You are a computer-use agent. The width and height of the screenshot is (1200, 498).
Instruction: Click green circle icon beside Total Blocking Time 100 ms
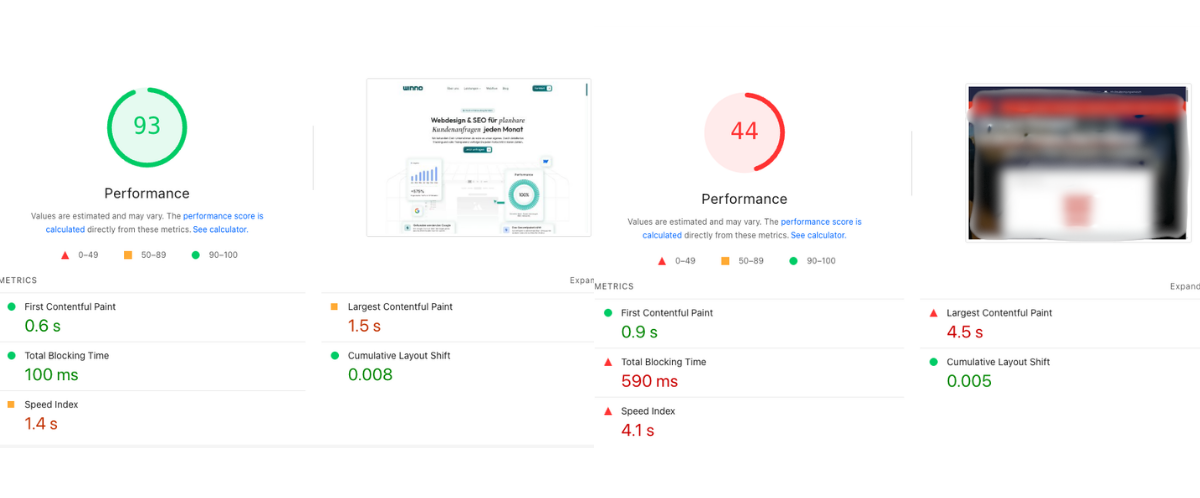coord(12,356)
